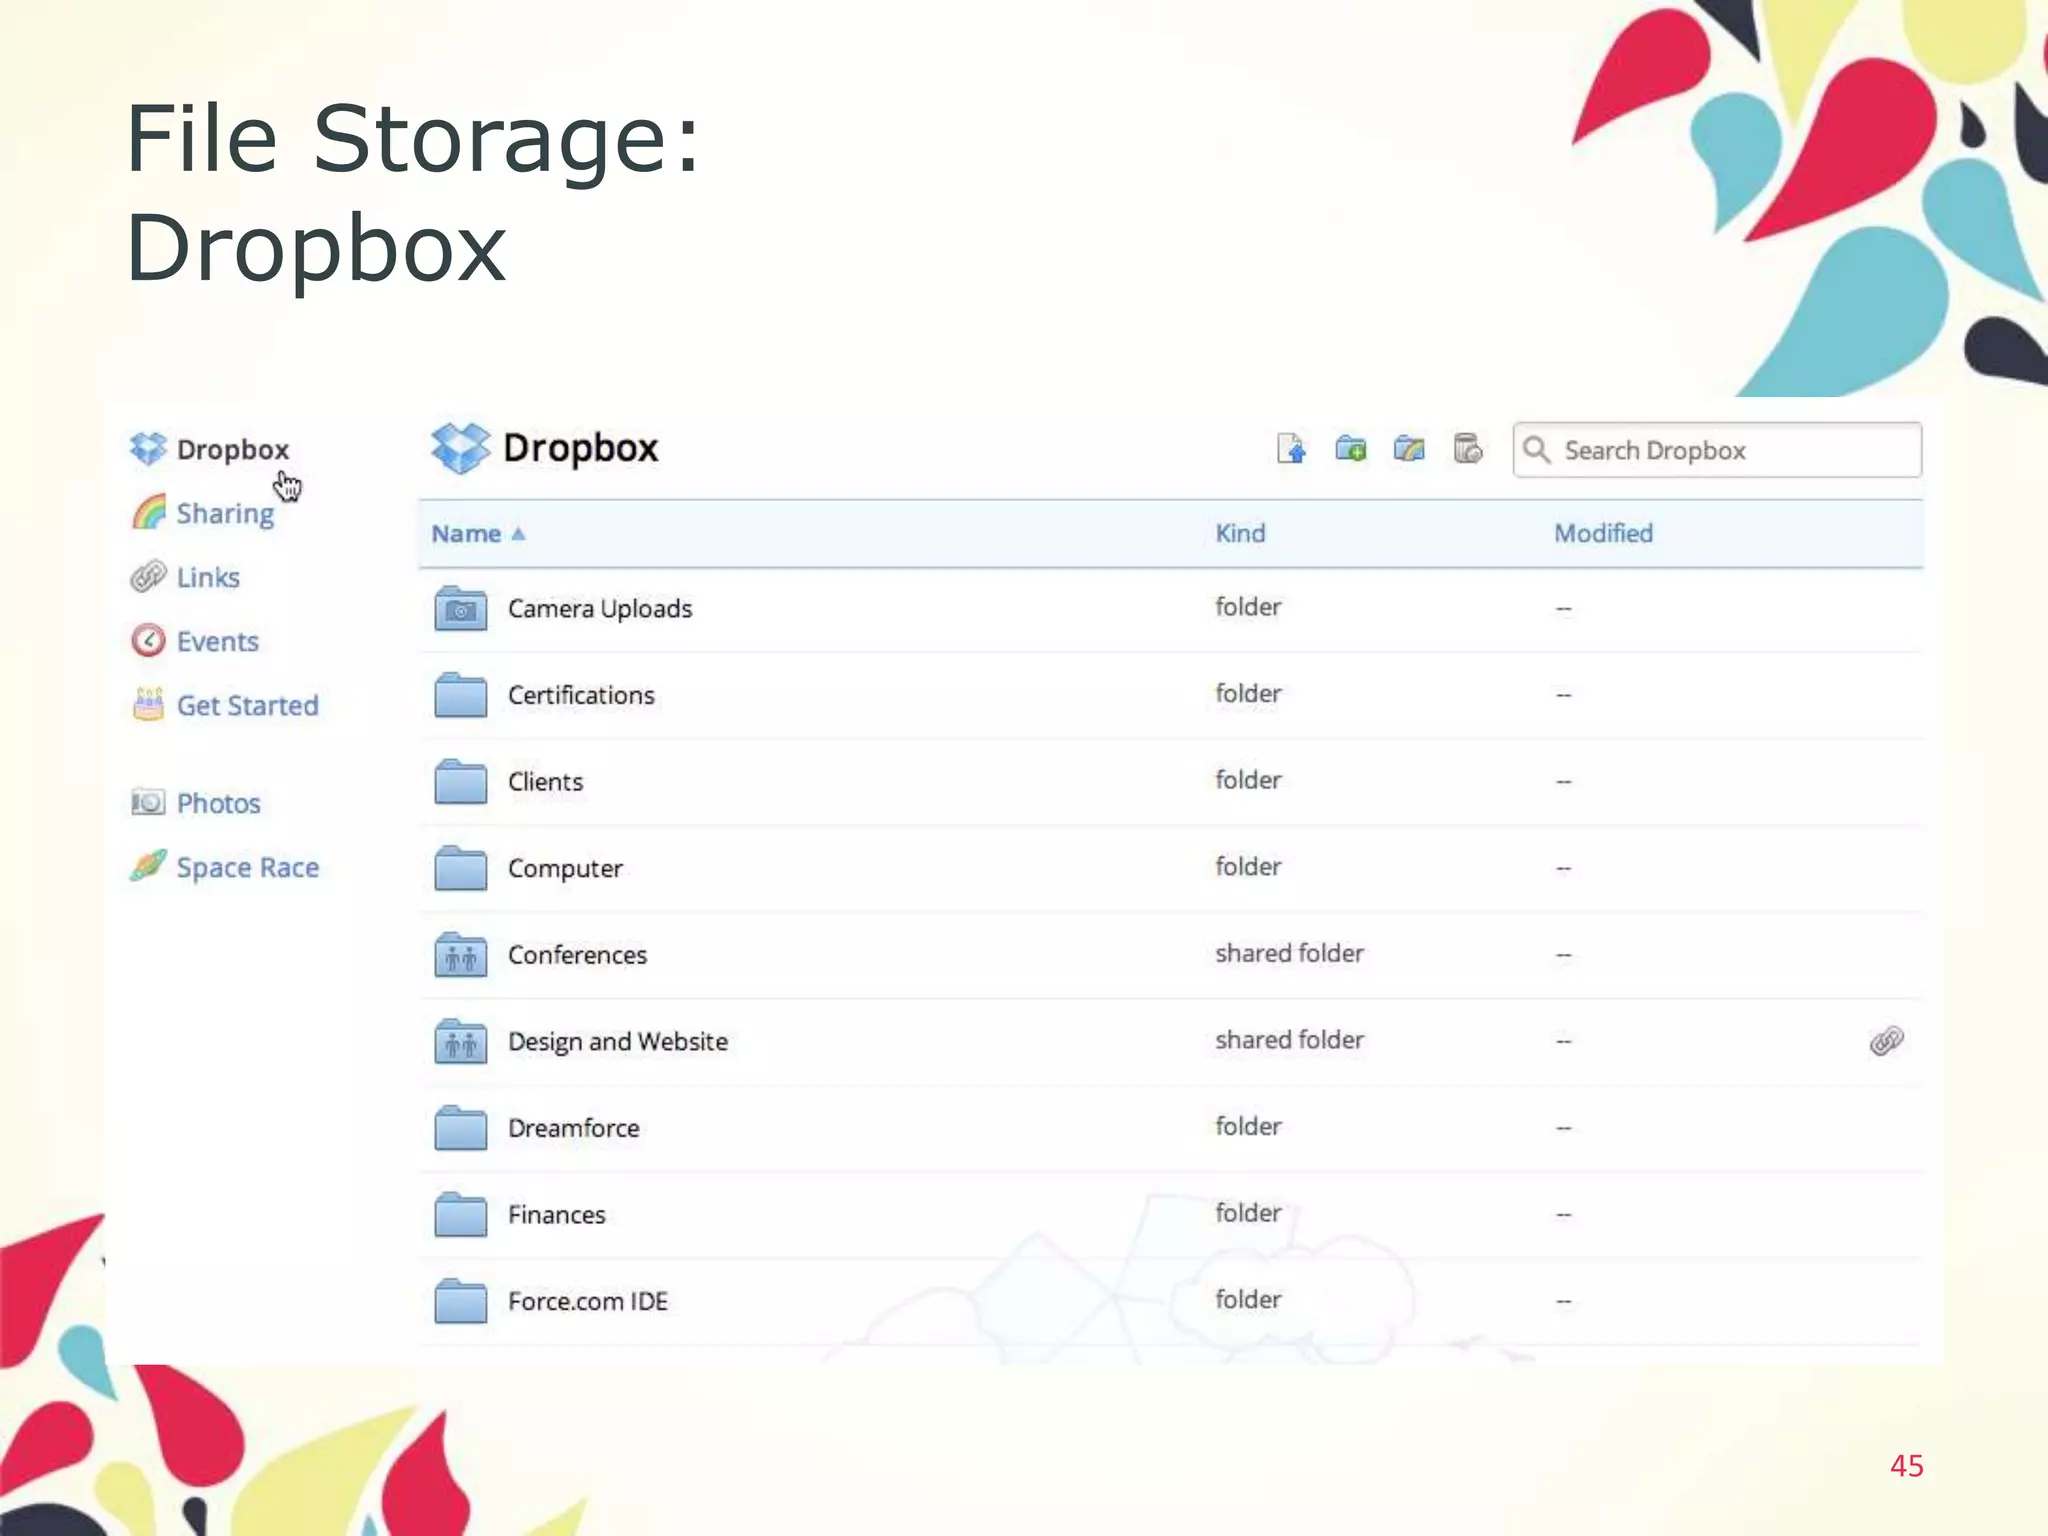Click the Dropbox page title heading

580,448
